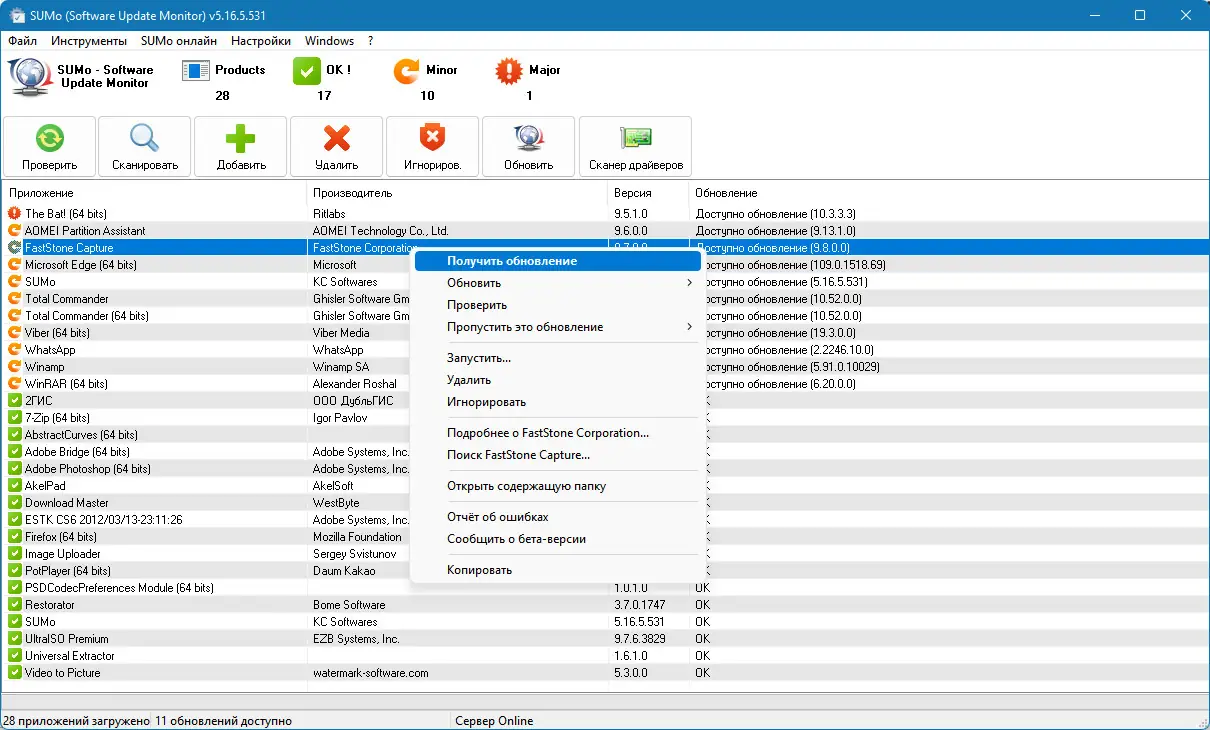
Task: Choose Запустить... in the context menu
Action: [x=557, y=358]
